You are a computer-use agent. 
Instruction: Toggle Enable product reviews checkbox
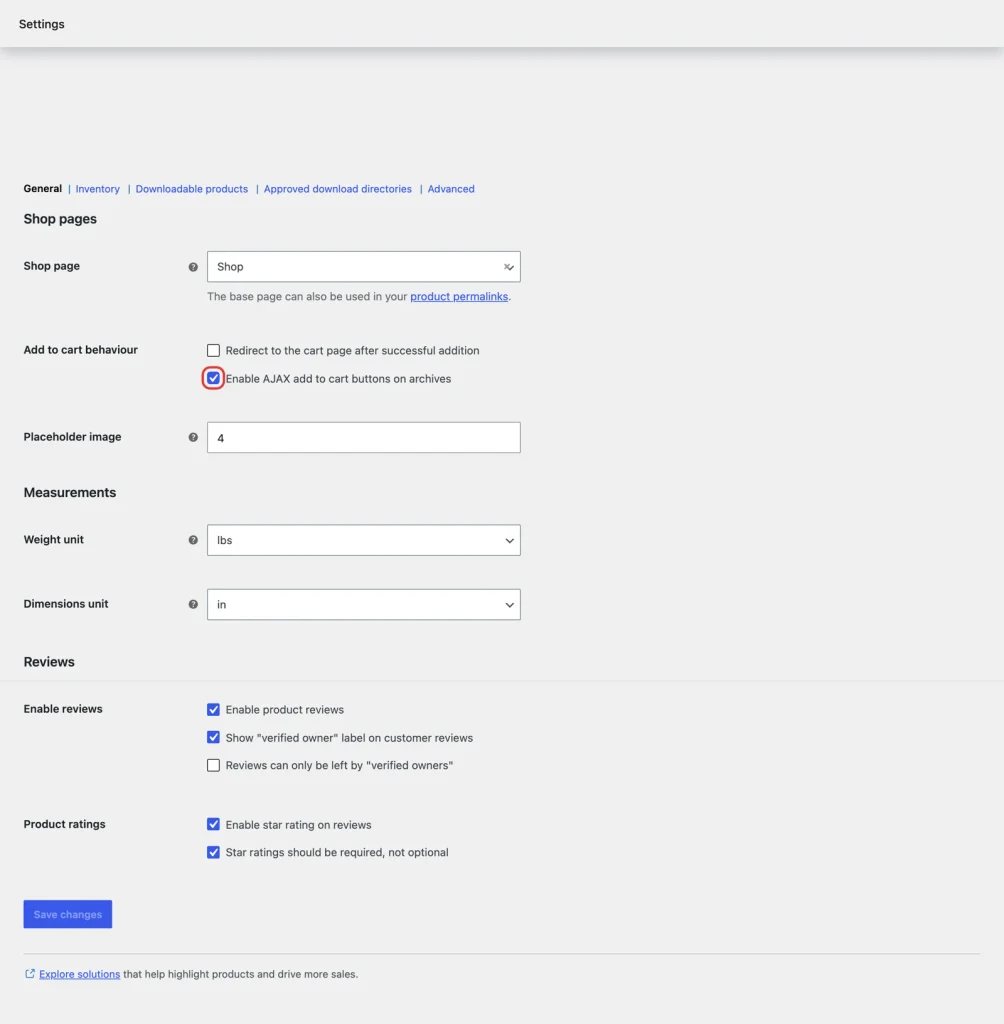tap(213, 709)
